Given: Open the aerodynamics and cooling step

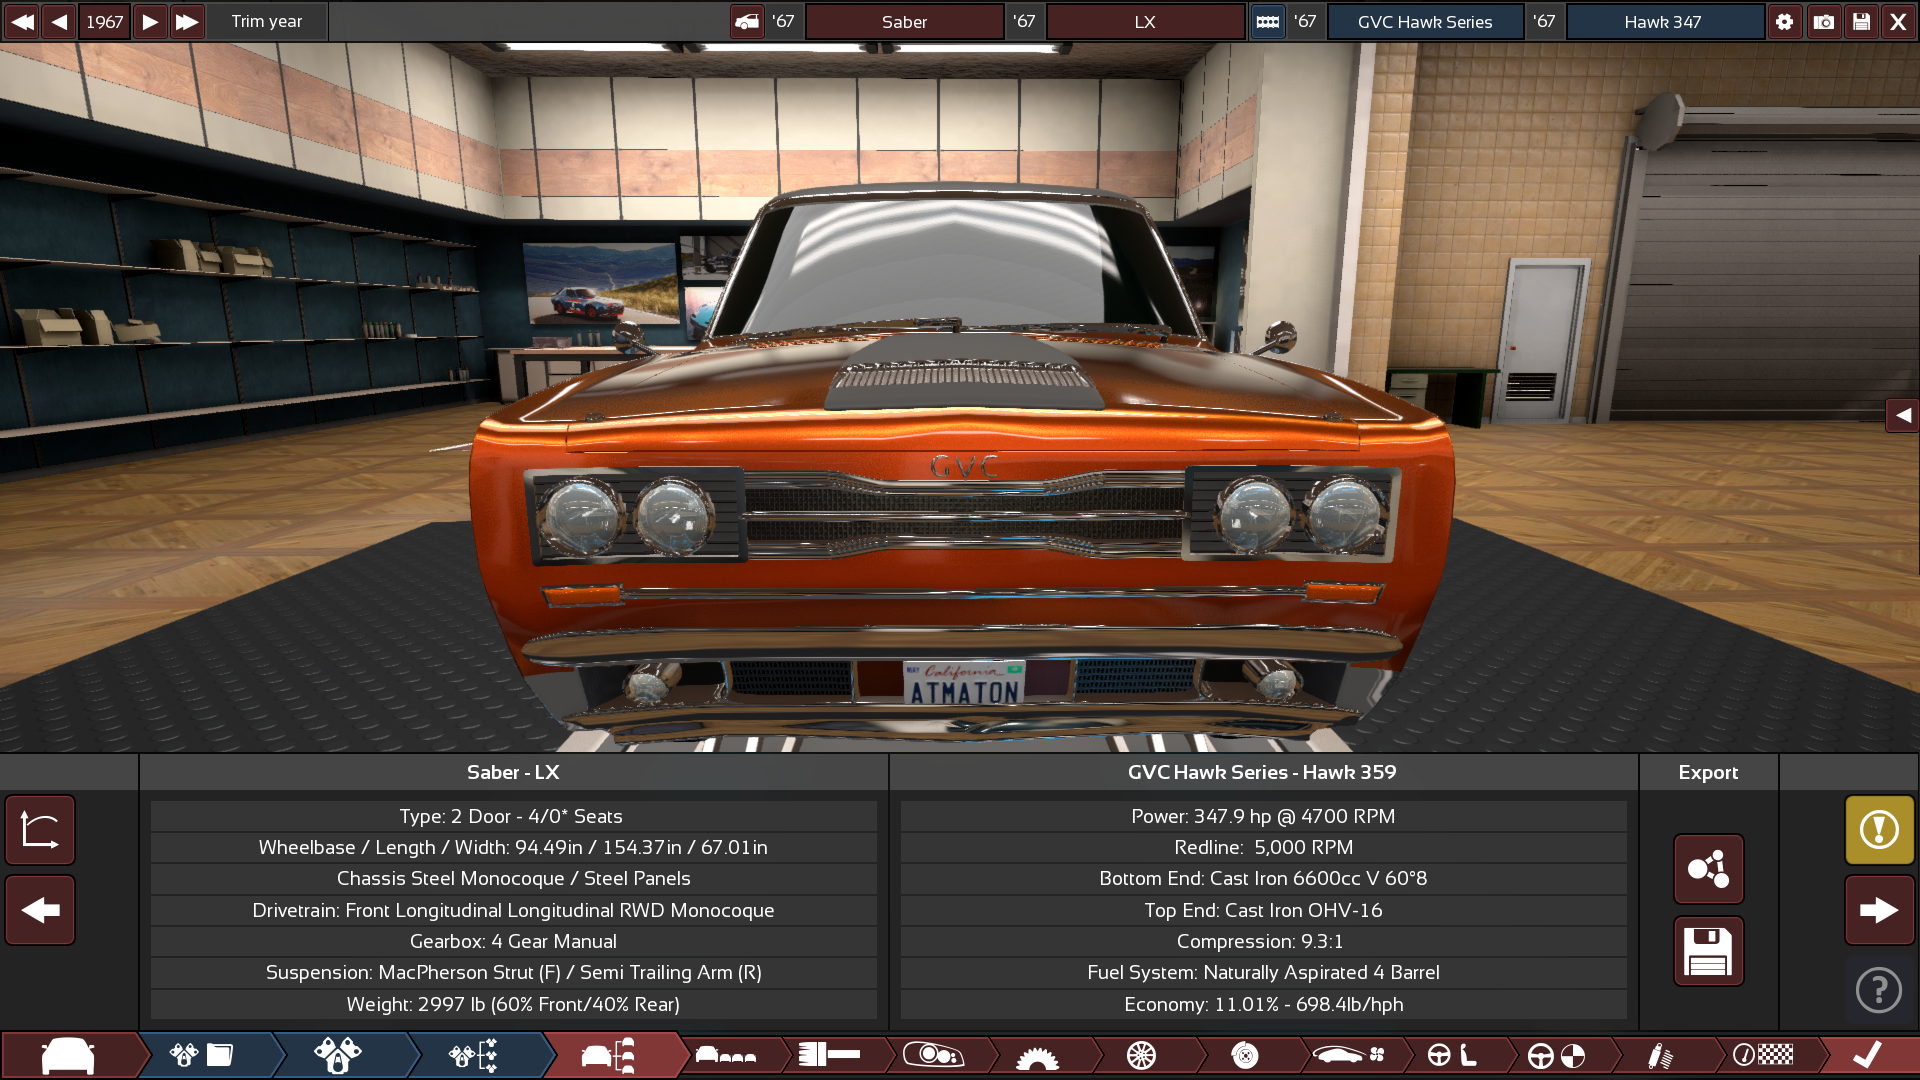Looking at the screenshot, I should pyautogui.click(x=1349, y=1055).
